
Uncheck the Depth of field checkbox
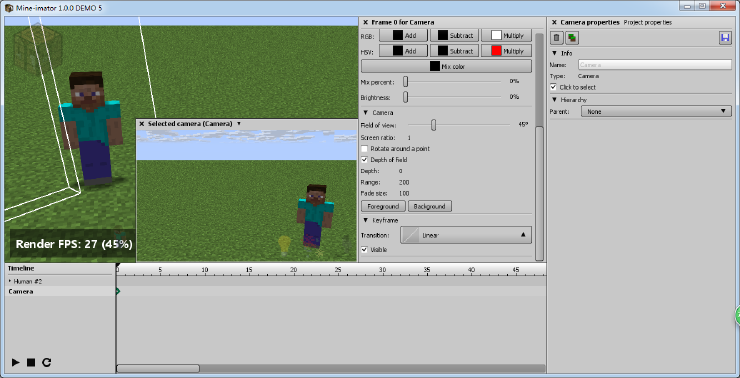pos(364,160)
